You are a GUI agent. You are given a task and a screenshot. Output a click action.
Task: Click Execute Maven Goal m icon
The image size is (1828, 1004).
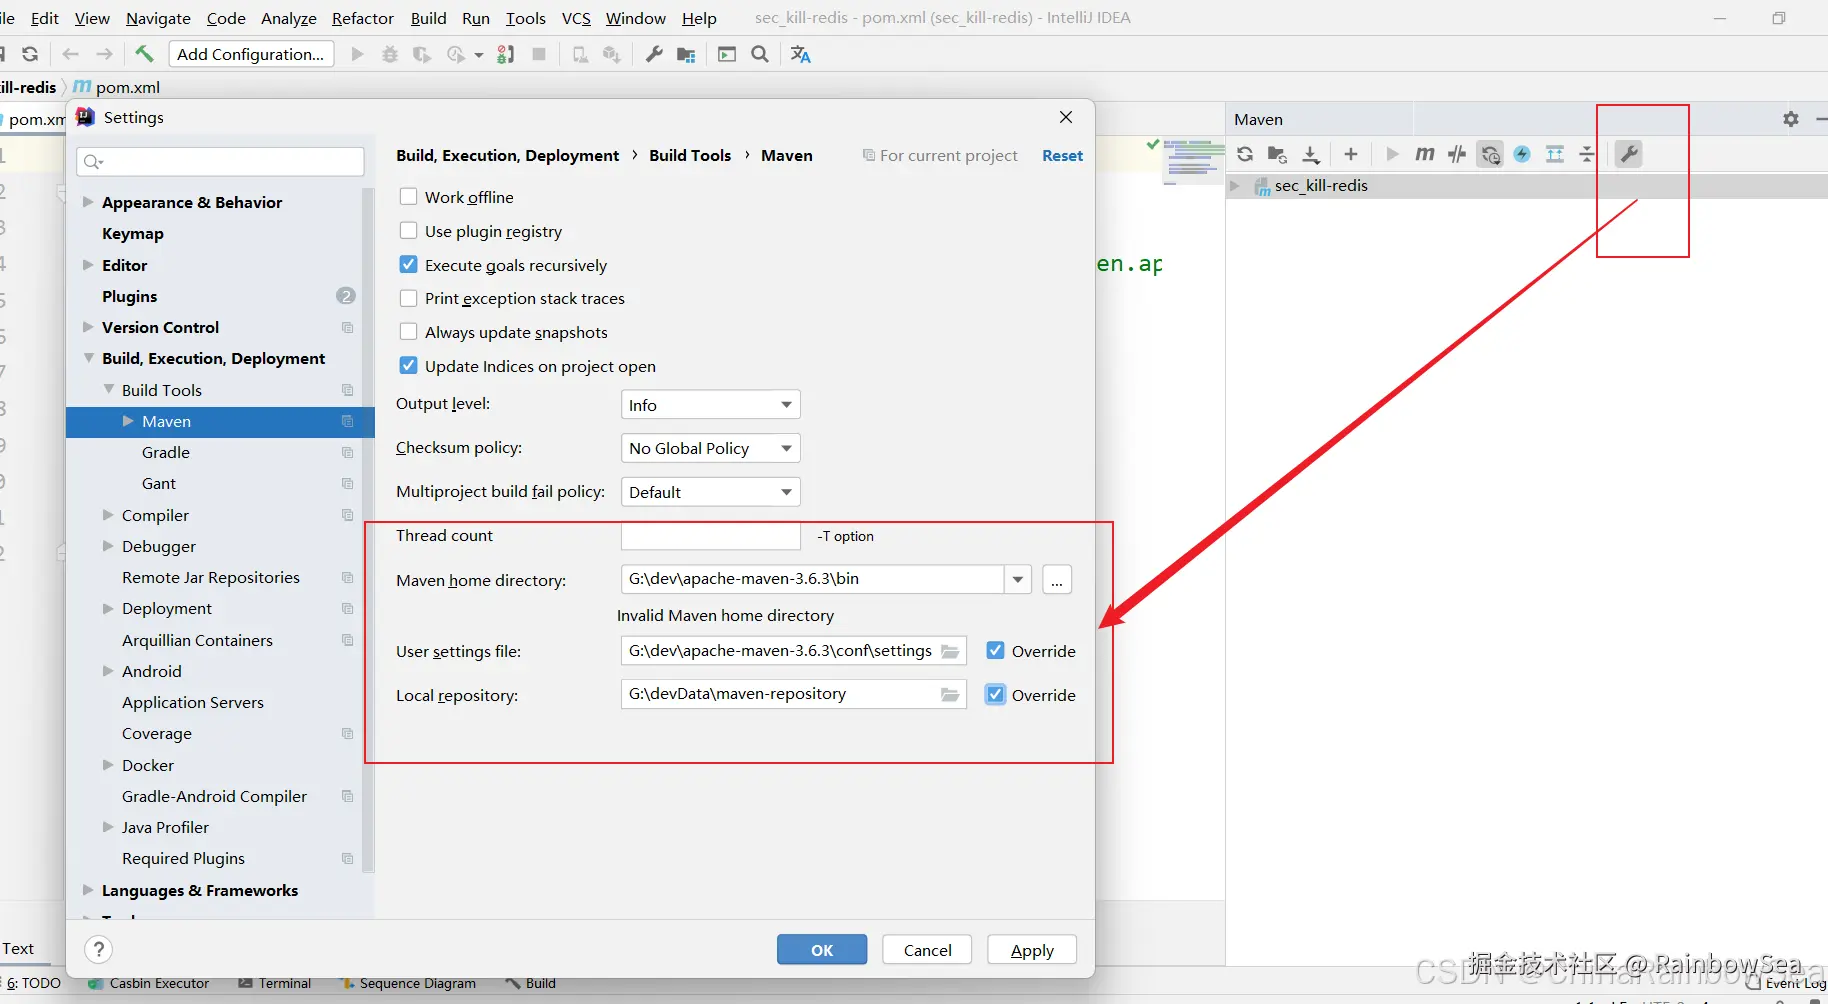pyautogui.click(x=1425, y=154)
